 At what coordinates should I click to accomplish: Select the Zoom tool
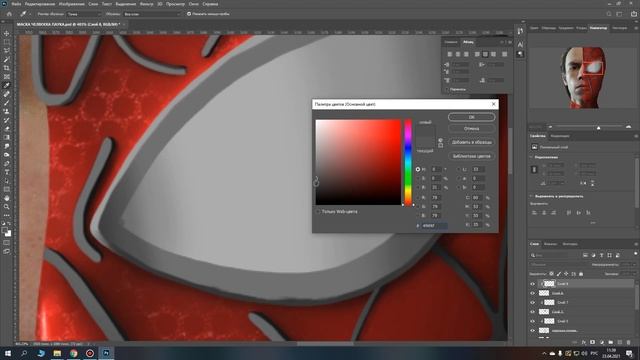coord(7,207)
